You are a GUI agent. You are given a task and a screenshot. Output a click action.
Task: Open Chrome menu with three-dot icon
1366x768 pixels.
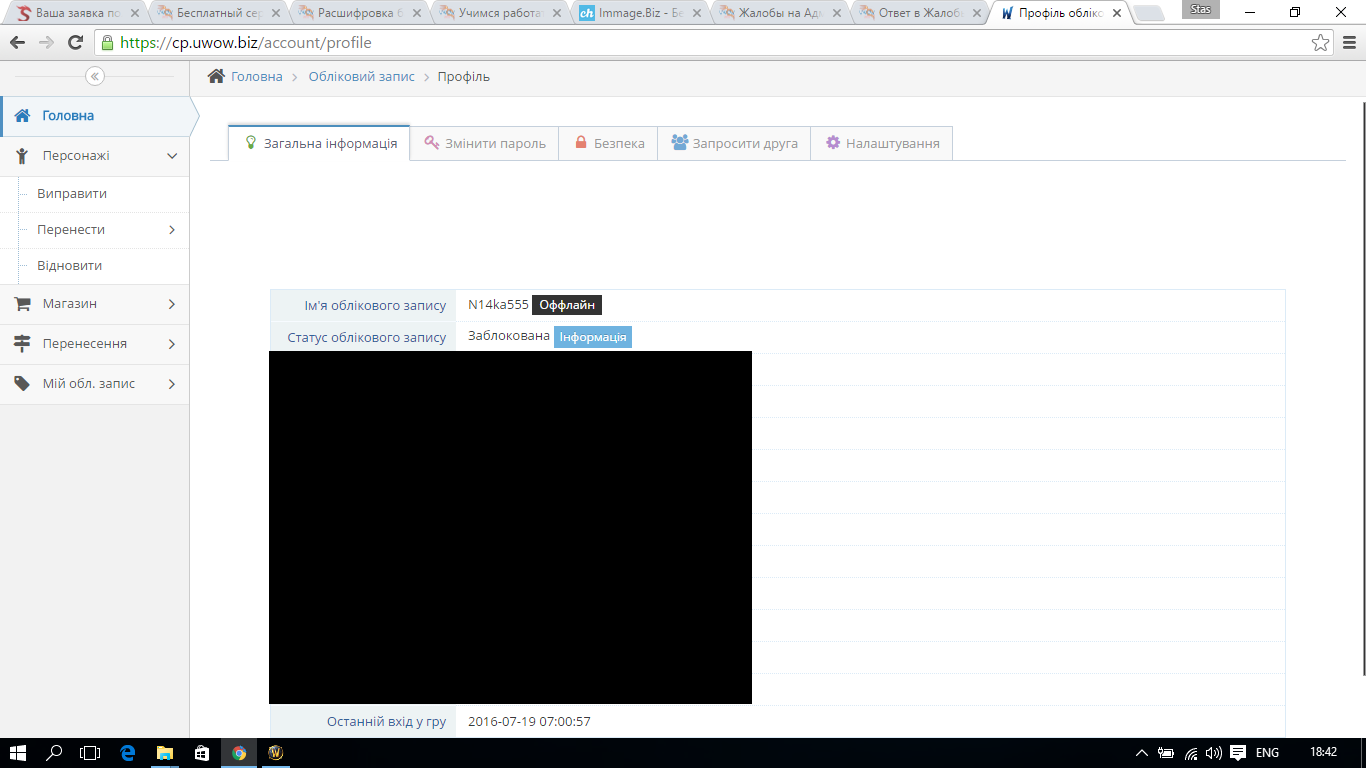tap(1348, 43)
